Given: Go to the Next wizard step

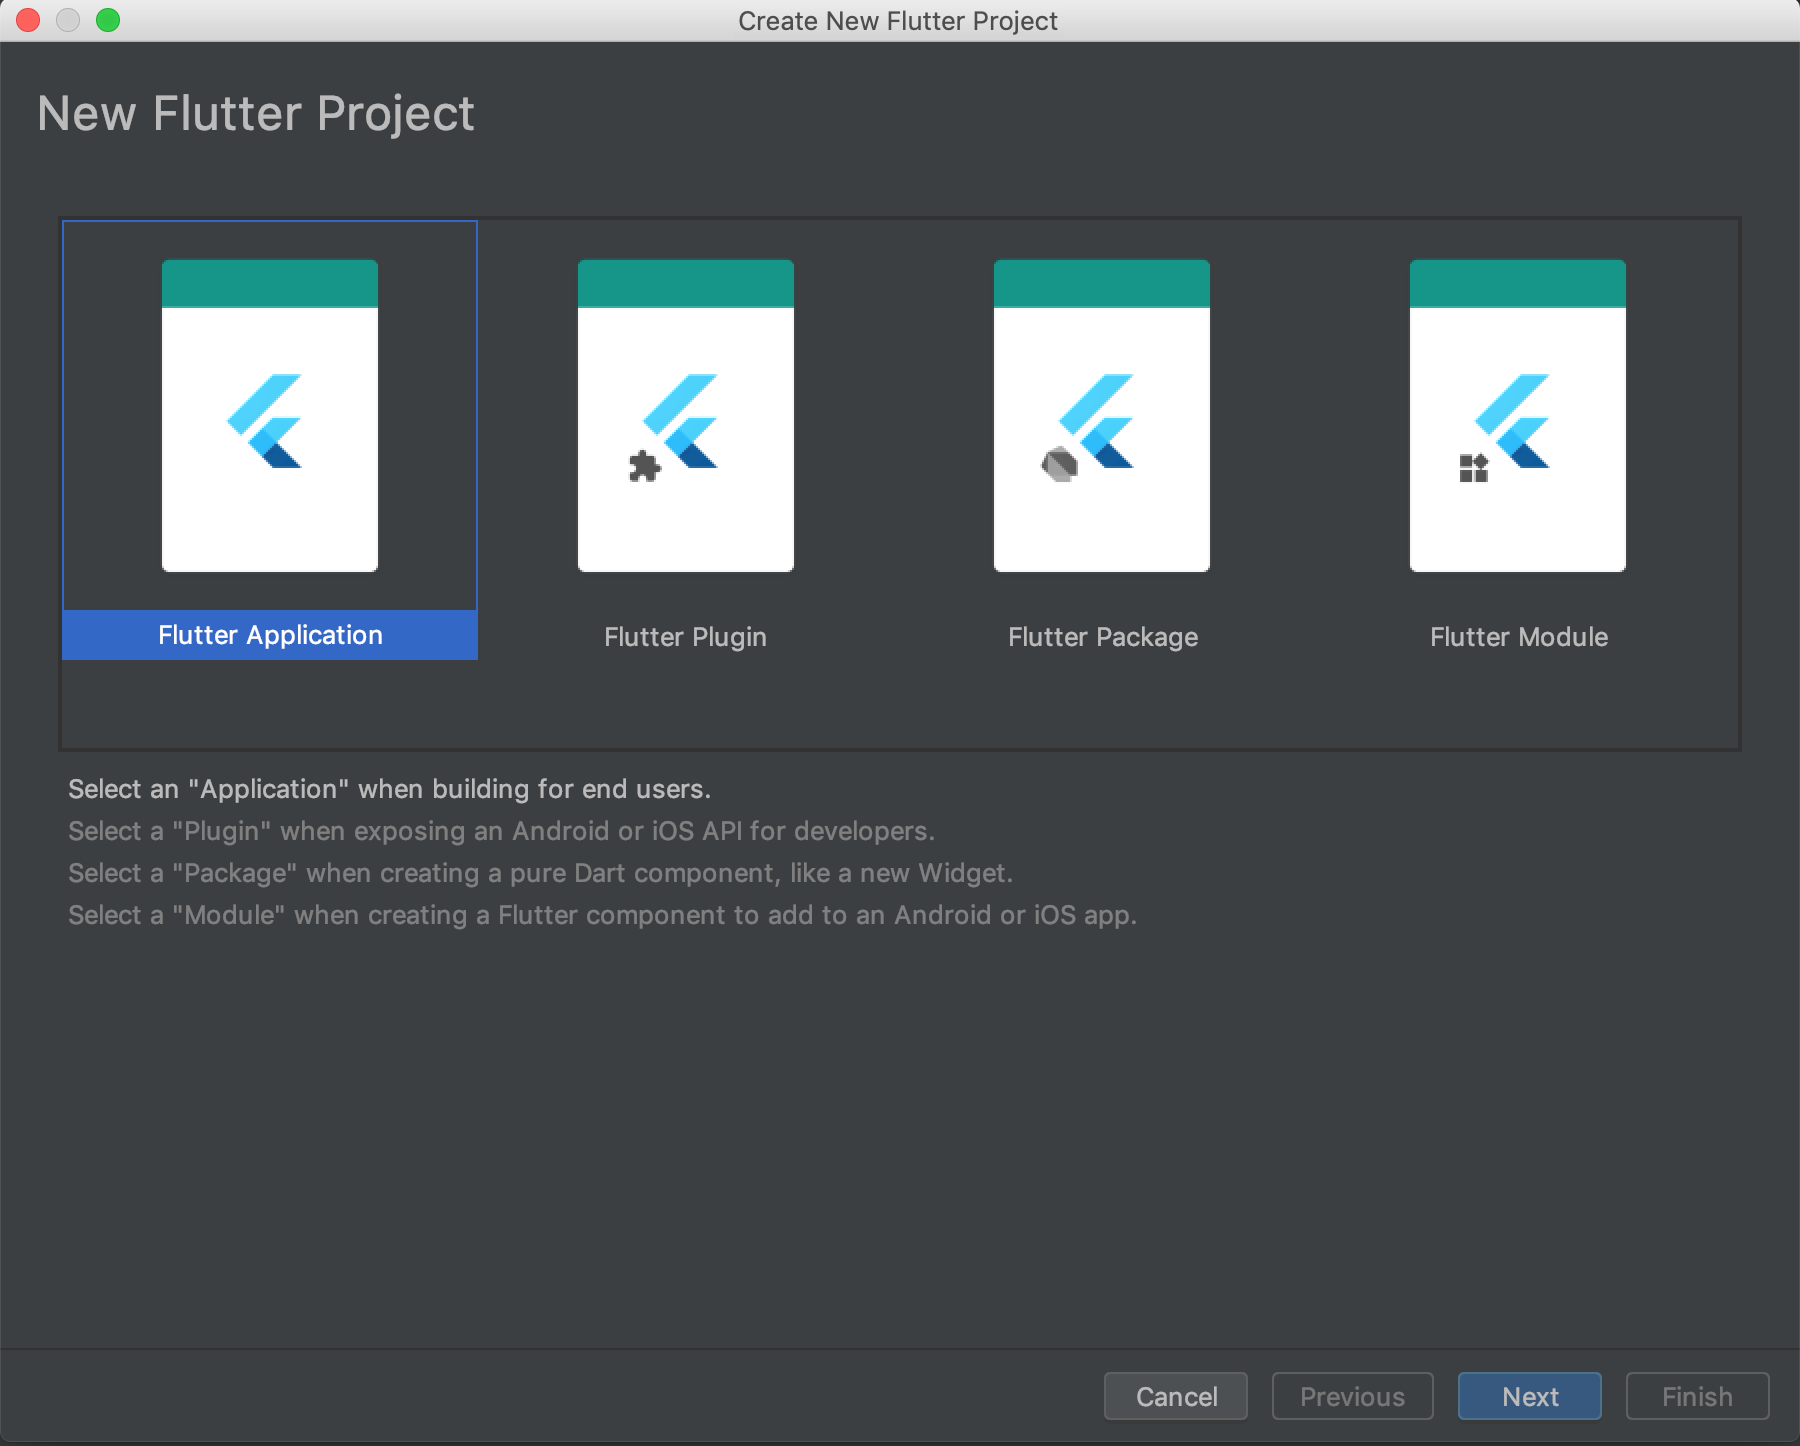Looking at the screenshot, I should 1530,1396.
